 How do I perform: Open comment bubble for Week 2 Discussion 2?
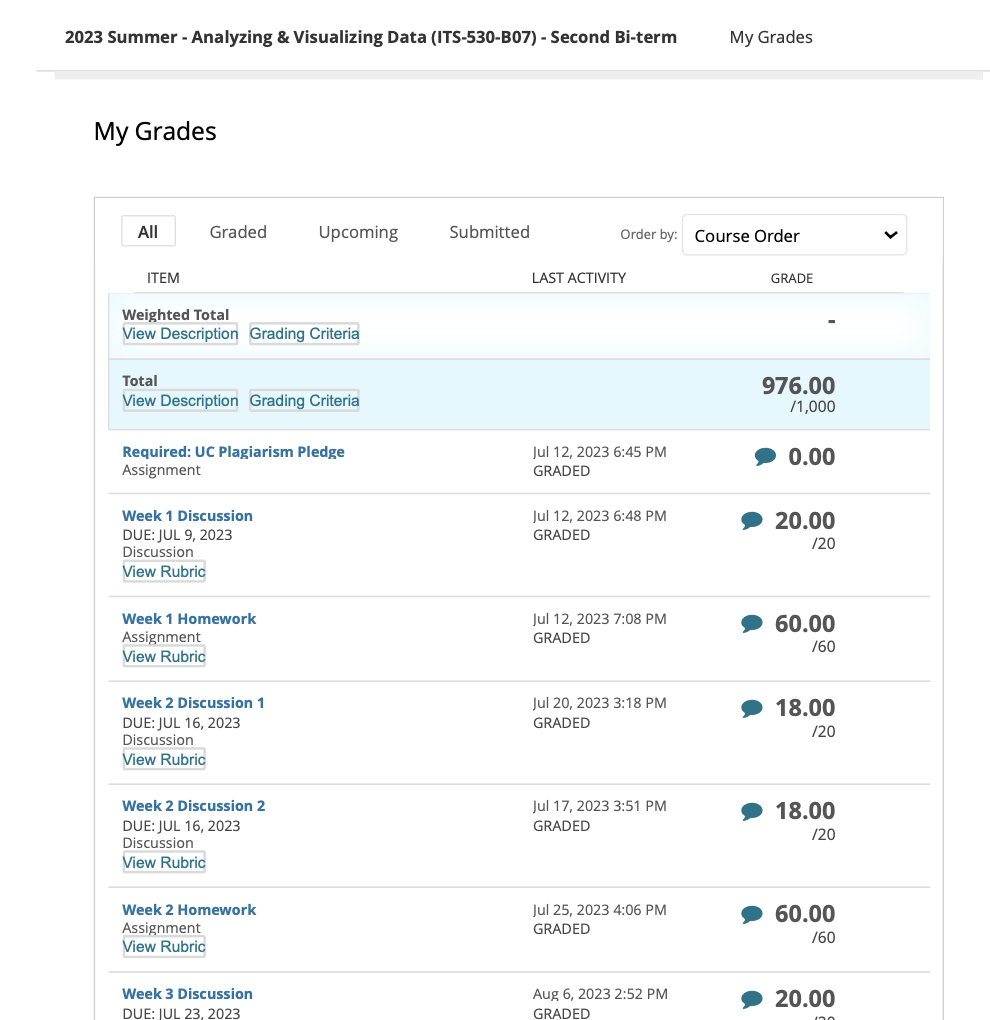pyautogui.click(x=752, y=811)
